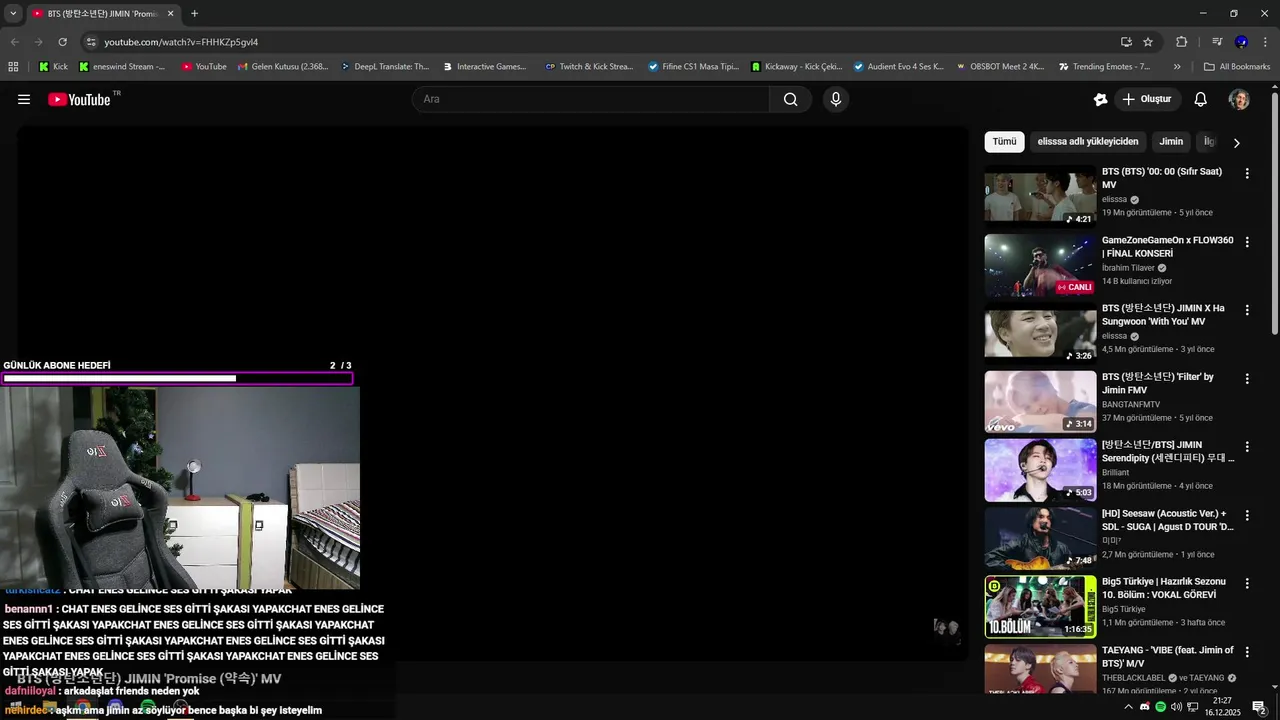The width and height of the screenshot is (1280, 720).
Task: Open the volume speaker tray icon
Action: coord(1177,707)
